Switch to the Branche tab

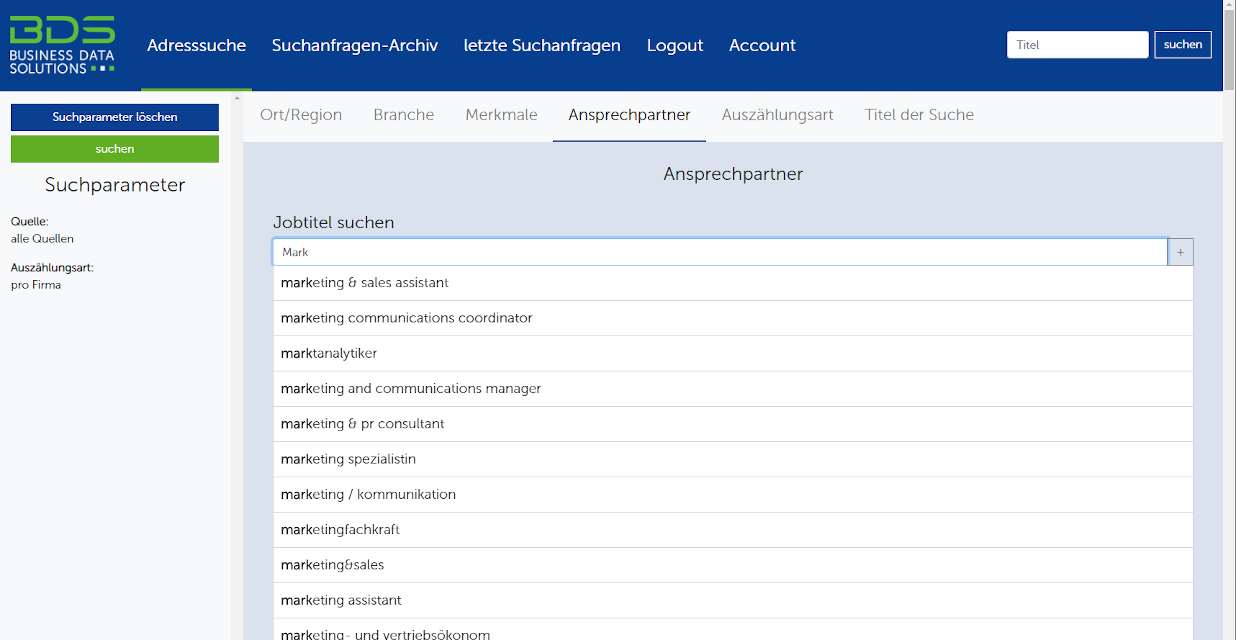point(404,115)
